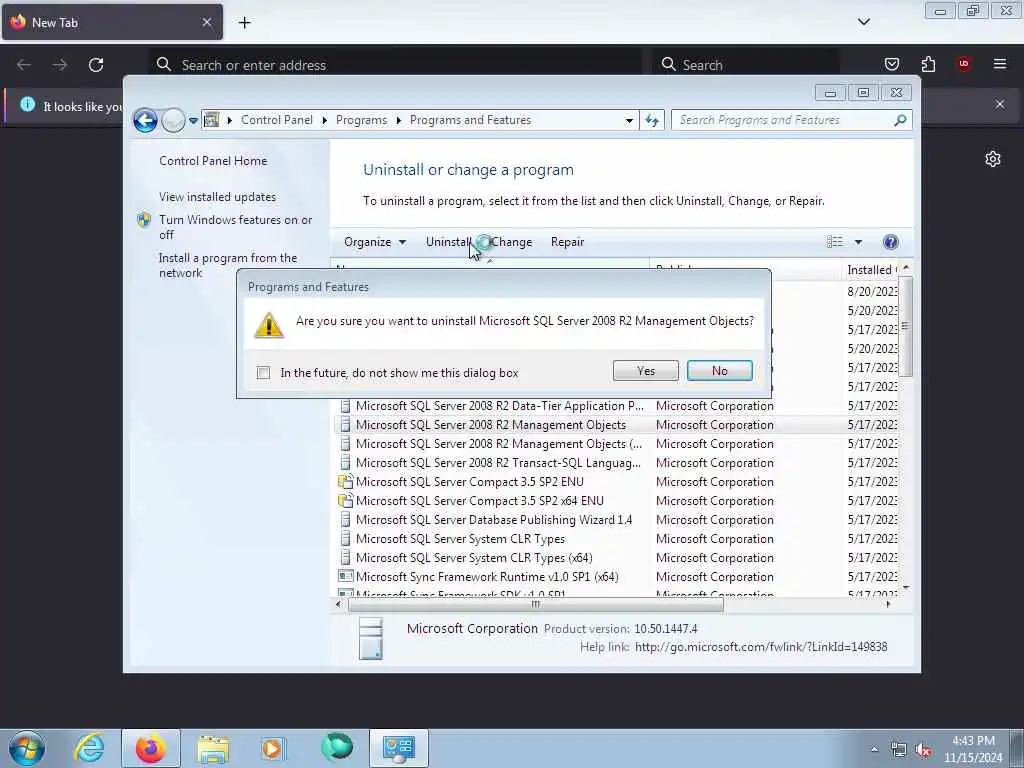Click Uninstall in the toolbar
Viewport: 1024px width, 768px height.
pos(448,242)
